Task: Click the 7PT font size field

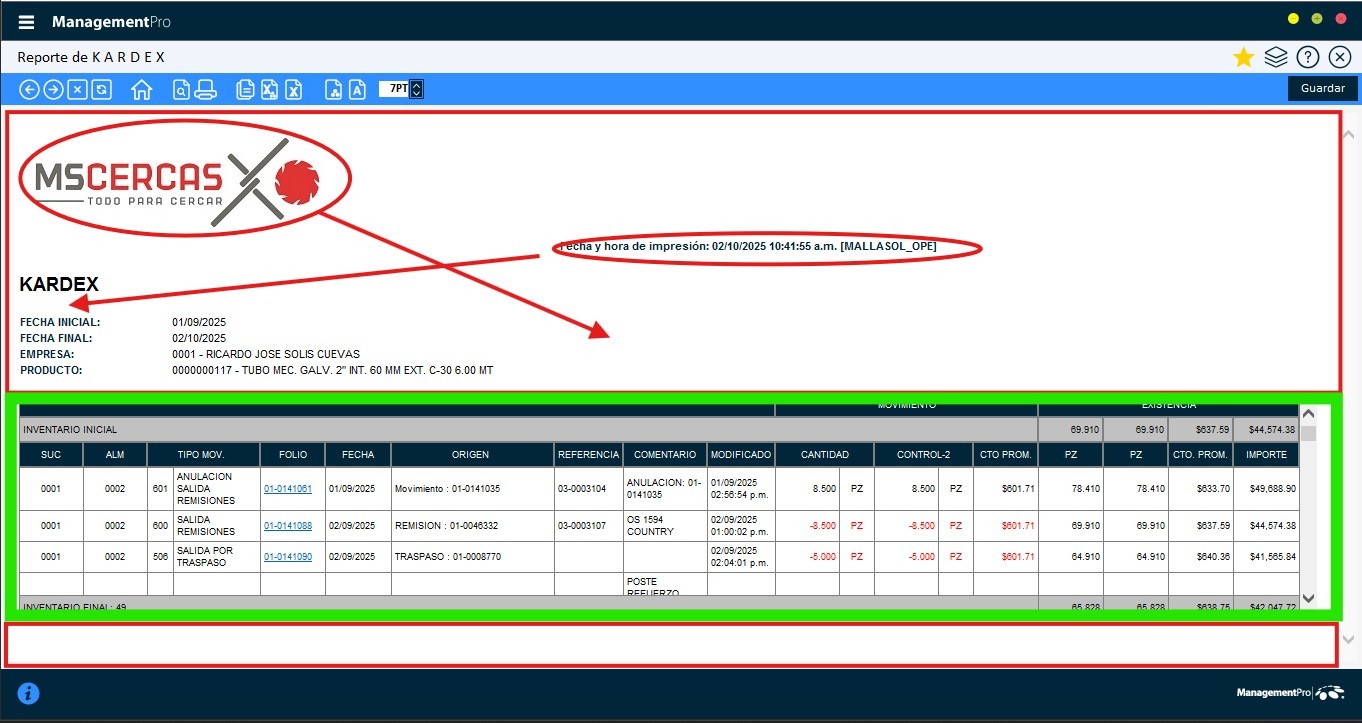Action: click(394, 89)
